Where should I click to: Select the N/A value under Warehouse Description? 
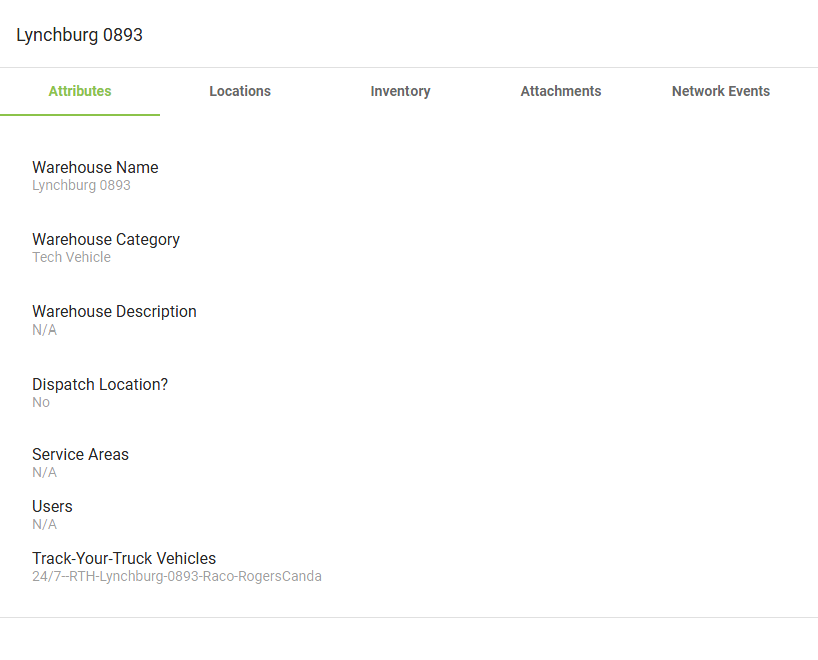(44, 330)
